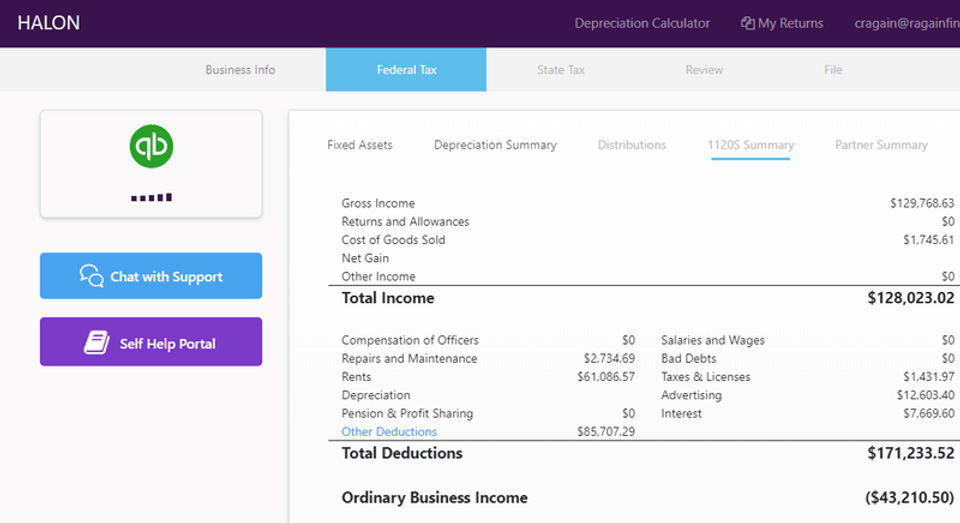Screen dimensions: 960x523
Task: Click the QuickBooks logo icon
Action: [151, 146]
